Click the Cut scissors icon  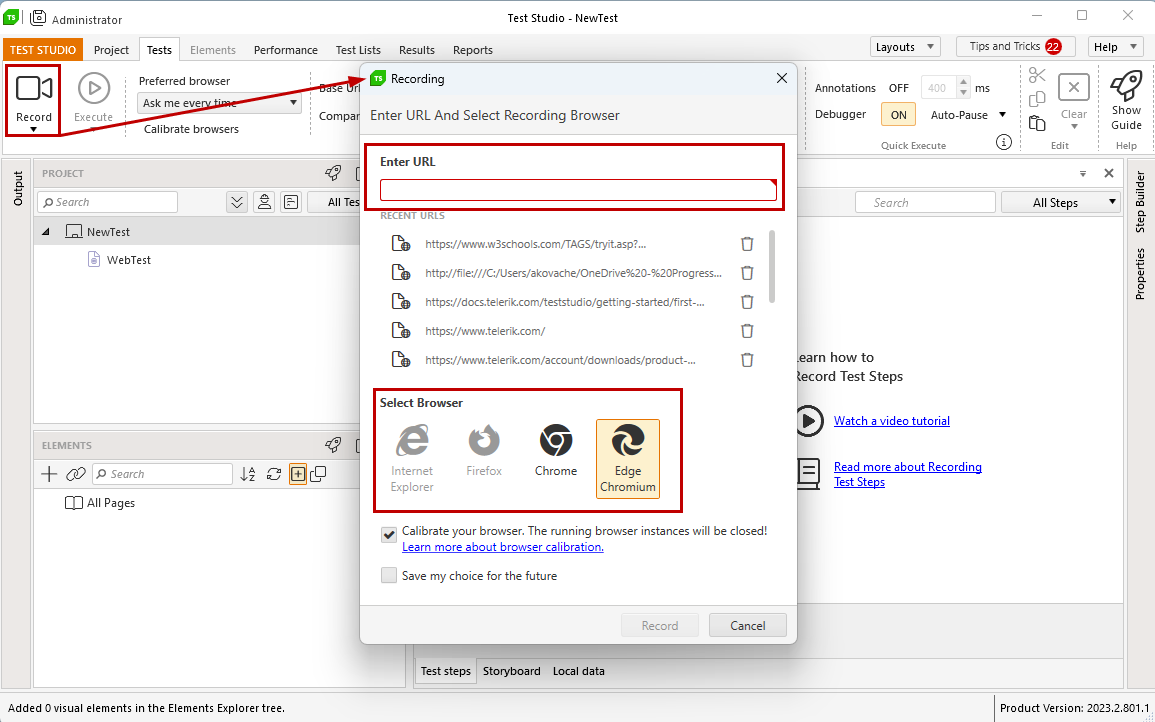[1037, 75]
